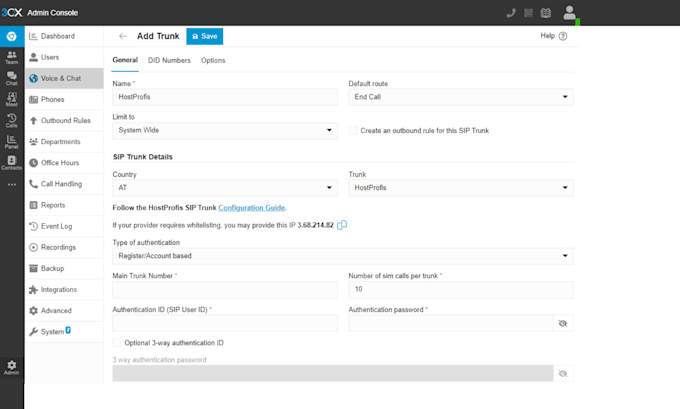The height and width of the screenshot is (409, 680).
Task: Enable Create an outbound rule checkbox
Action: click(353, 131)
